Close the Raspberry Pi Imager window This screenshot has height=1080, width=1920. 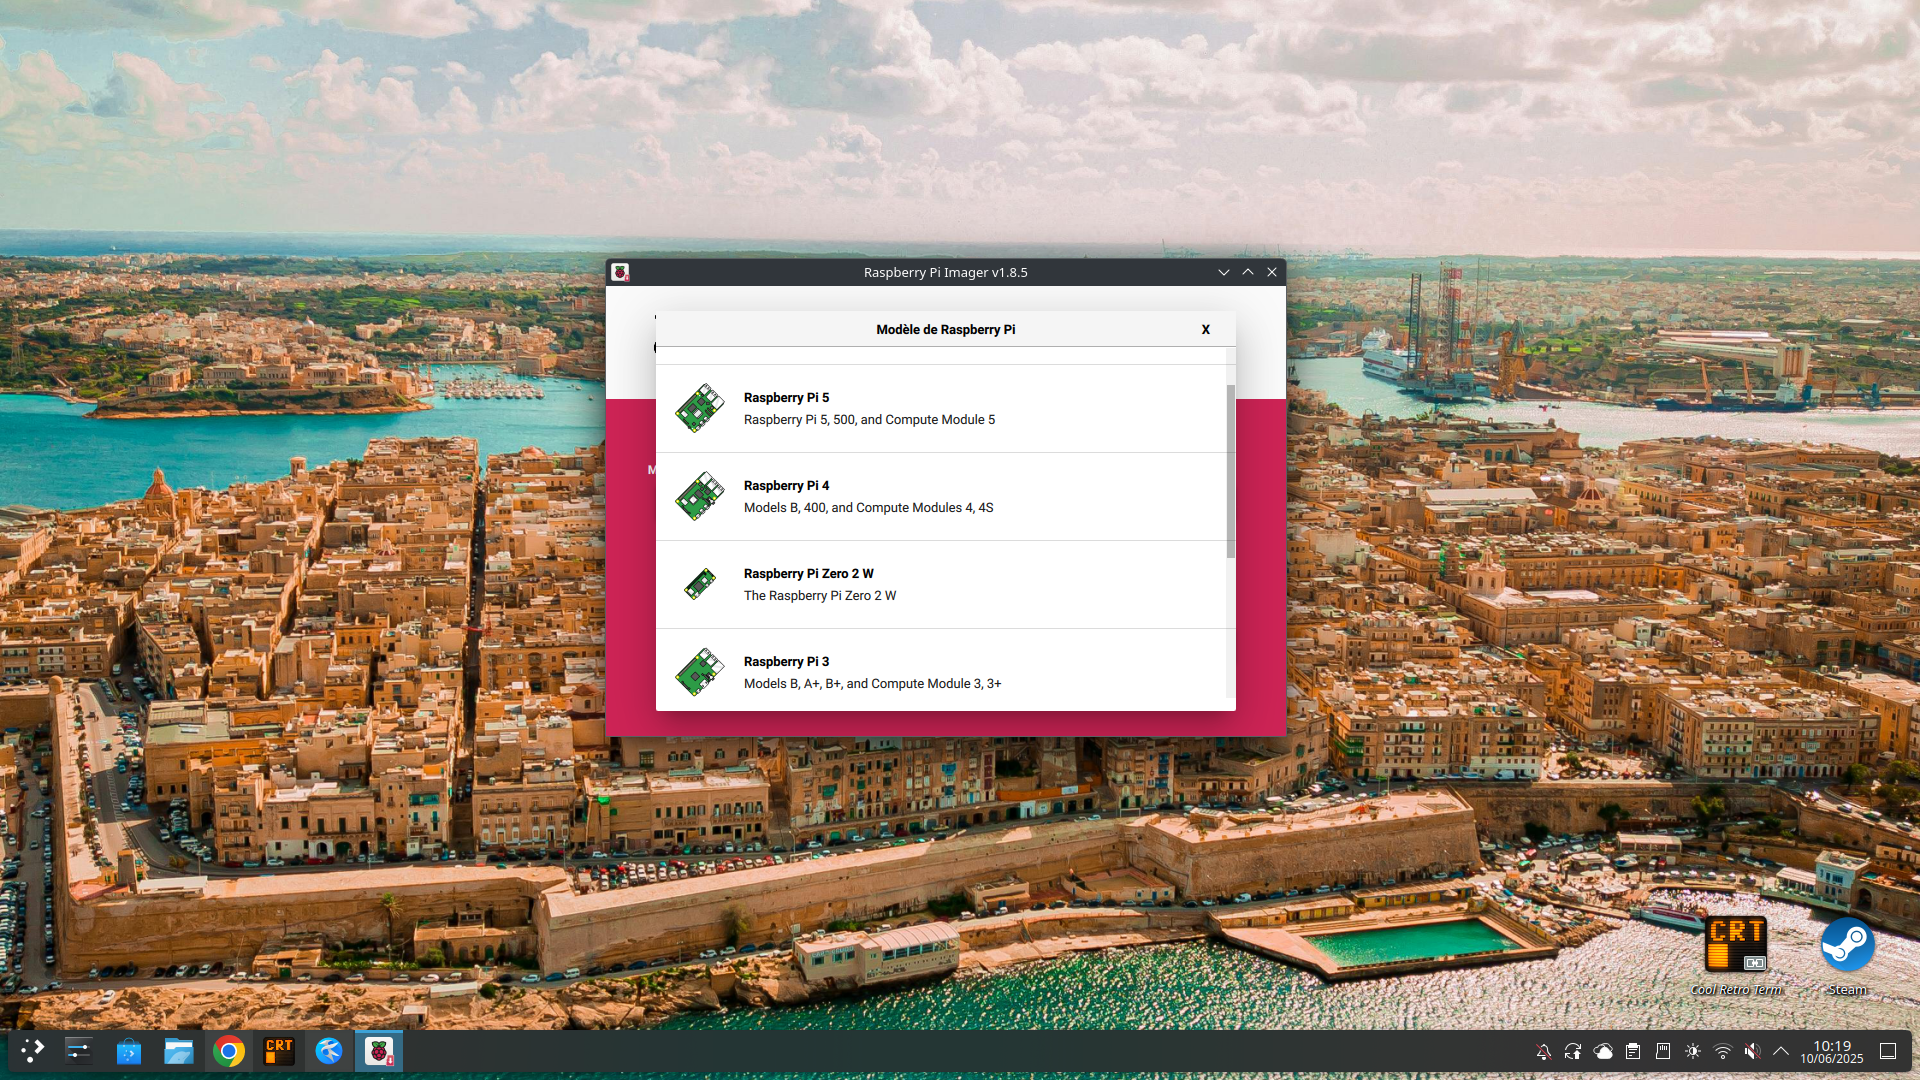[1271, 272]
